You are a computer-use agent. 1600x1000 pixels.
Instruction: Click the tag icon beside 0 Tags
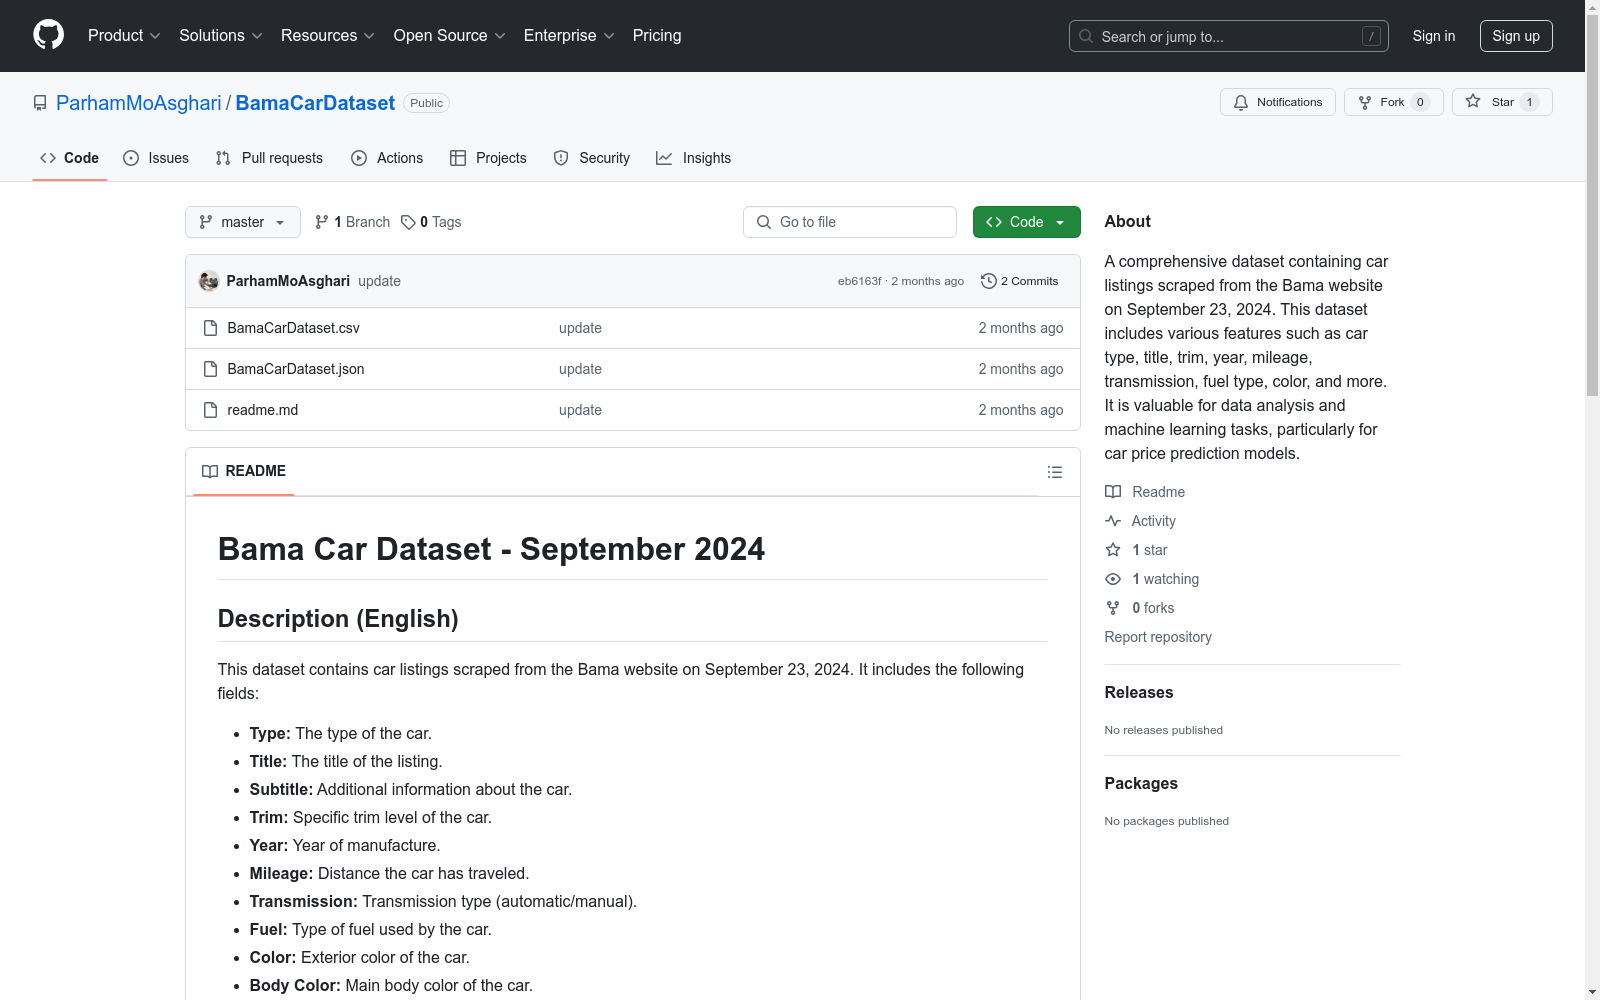click(408, 222)
